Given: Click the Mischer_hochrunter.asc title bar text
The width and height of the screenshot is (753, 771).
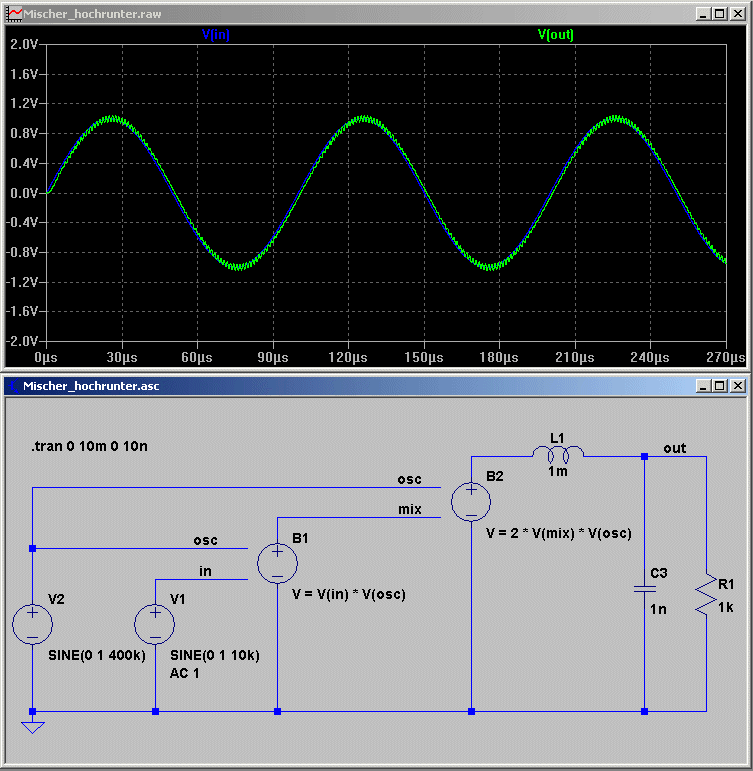Looking at the screenshot, I should coord(91,386).
